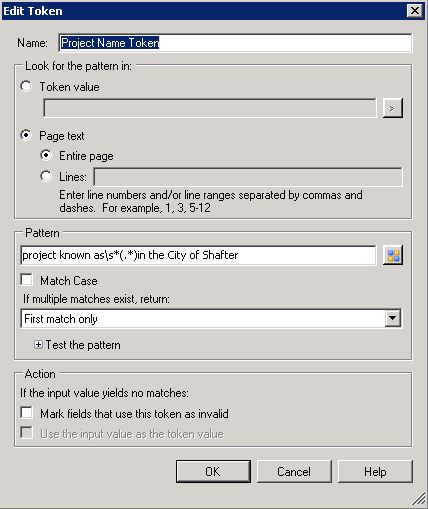The height and width of the screenshot is (509, 428).
Task: Click in the Name text field
Action: coord(235,43)
